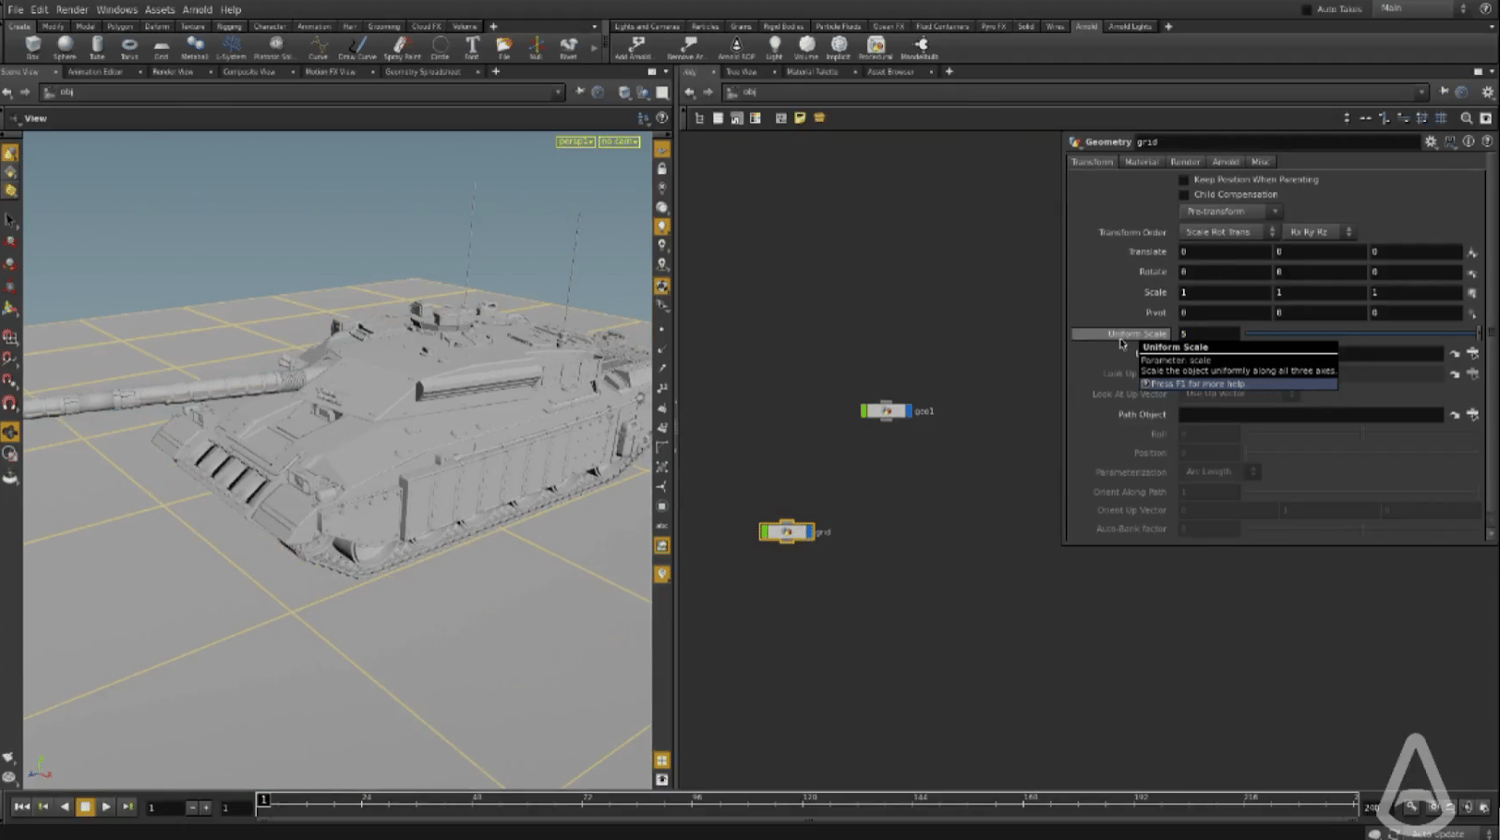Click the Uniform Scale parameter label
Image resolution: width=1500 pixels, height=840 pixels.
(1136, 334)
